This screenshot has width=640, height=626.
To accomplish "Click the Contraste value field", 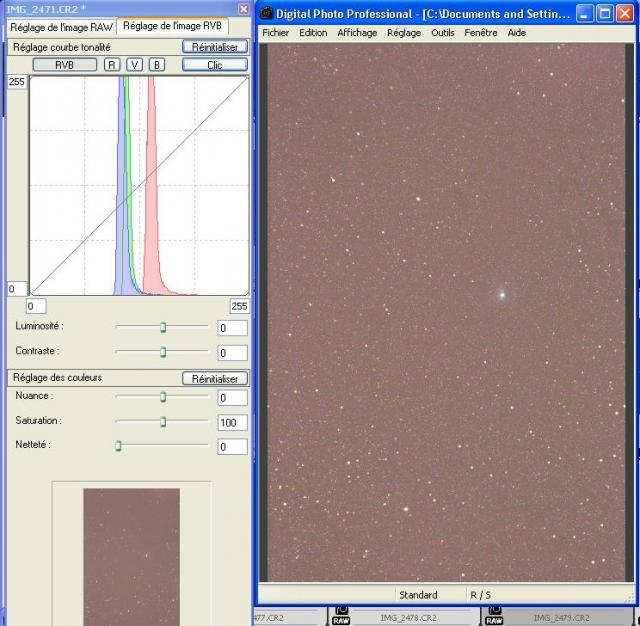I will pos(232,353).
